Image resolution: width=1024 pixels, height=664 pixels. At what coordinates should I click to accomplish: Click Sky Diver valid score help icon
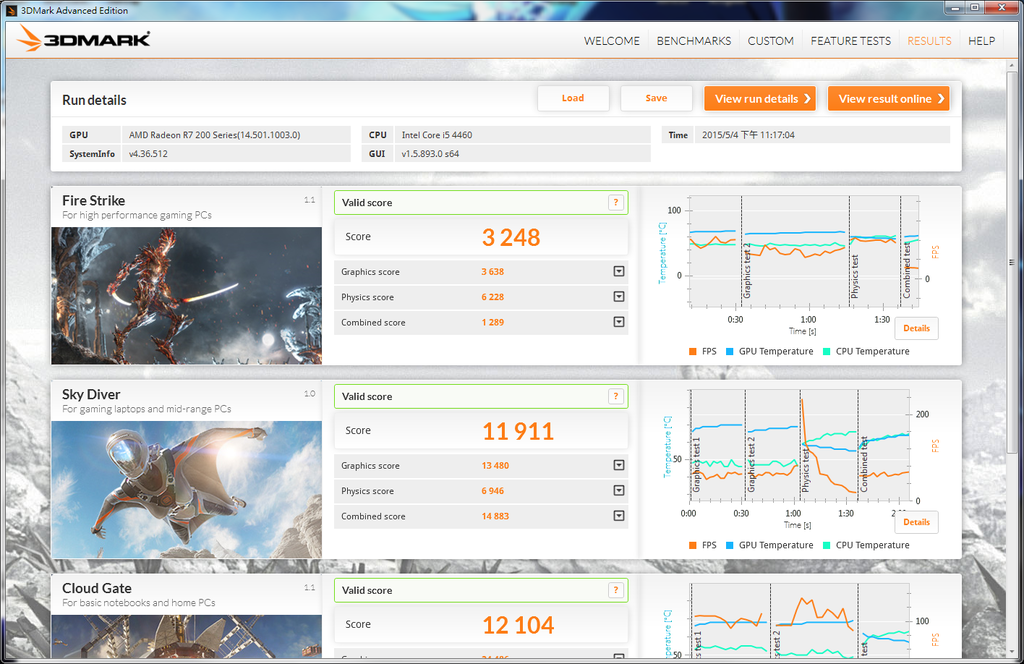(615, 397)
